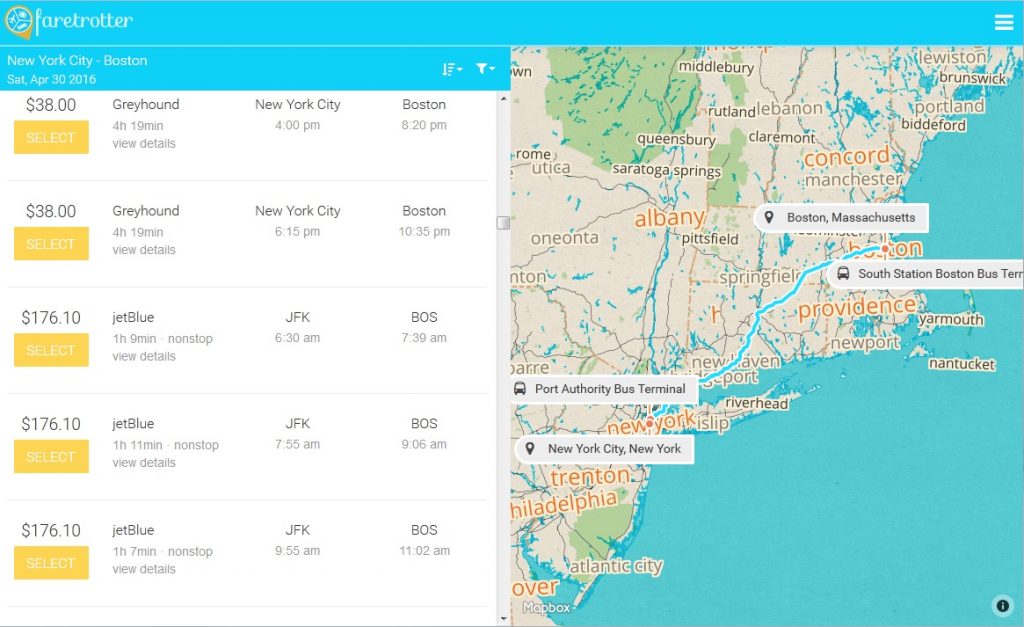Click the results list scrollbar thumb
Screen dimensions: 1024x627
tap(504, 223)
